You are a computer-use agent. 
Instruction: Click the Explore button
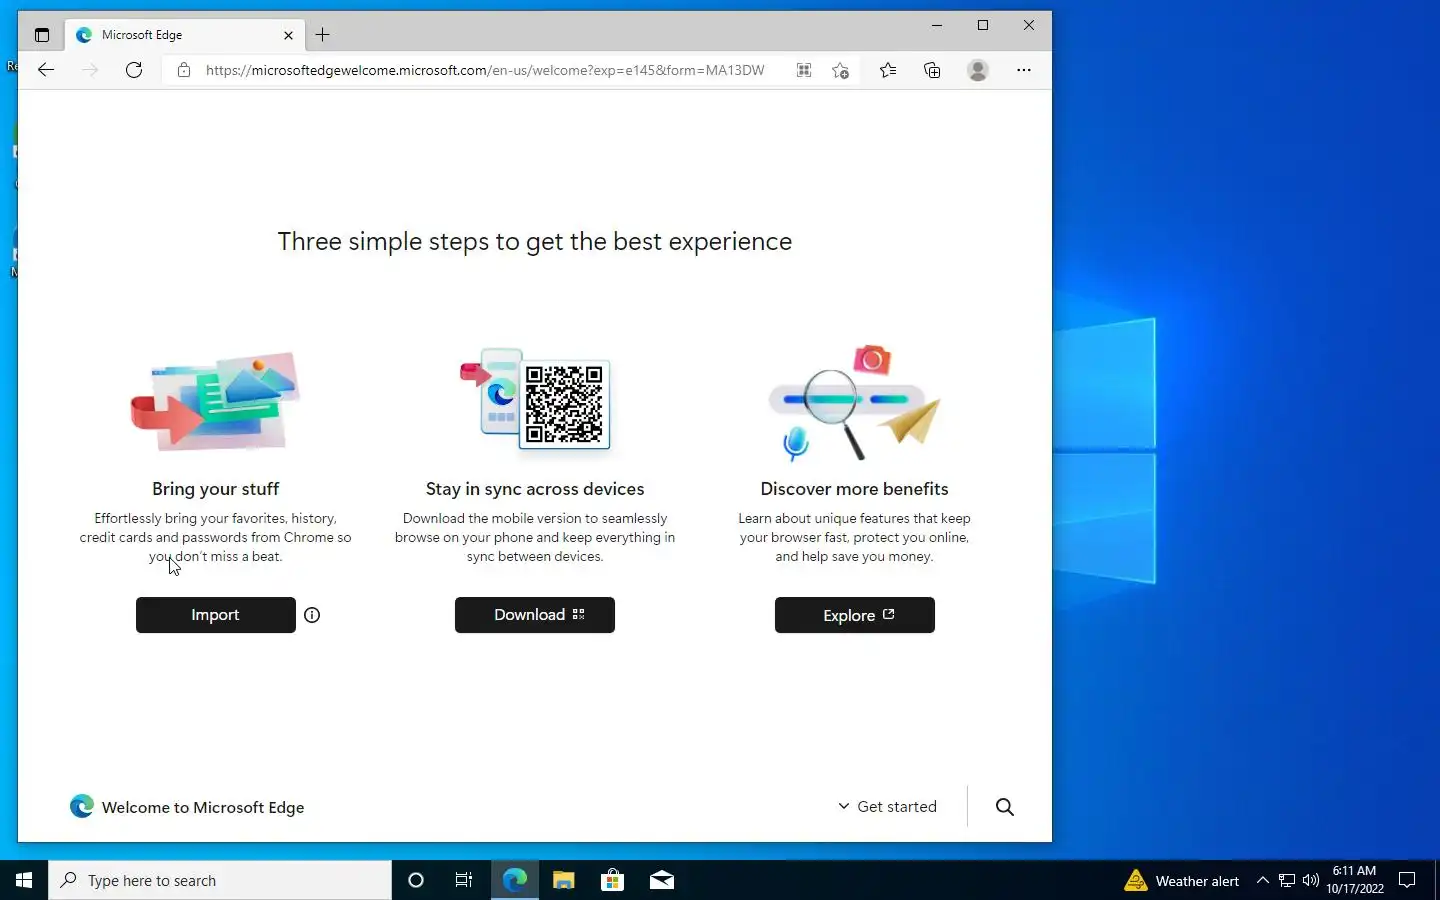click(x=855, y=615)
